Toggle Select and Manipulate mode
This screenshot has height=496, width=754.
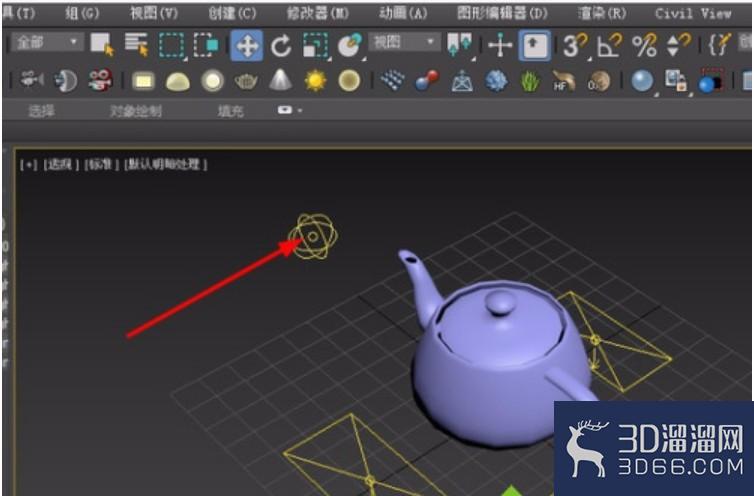tap(500, 45)
